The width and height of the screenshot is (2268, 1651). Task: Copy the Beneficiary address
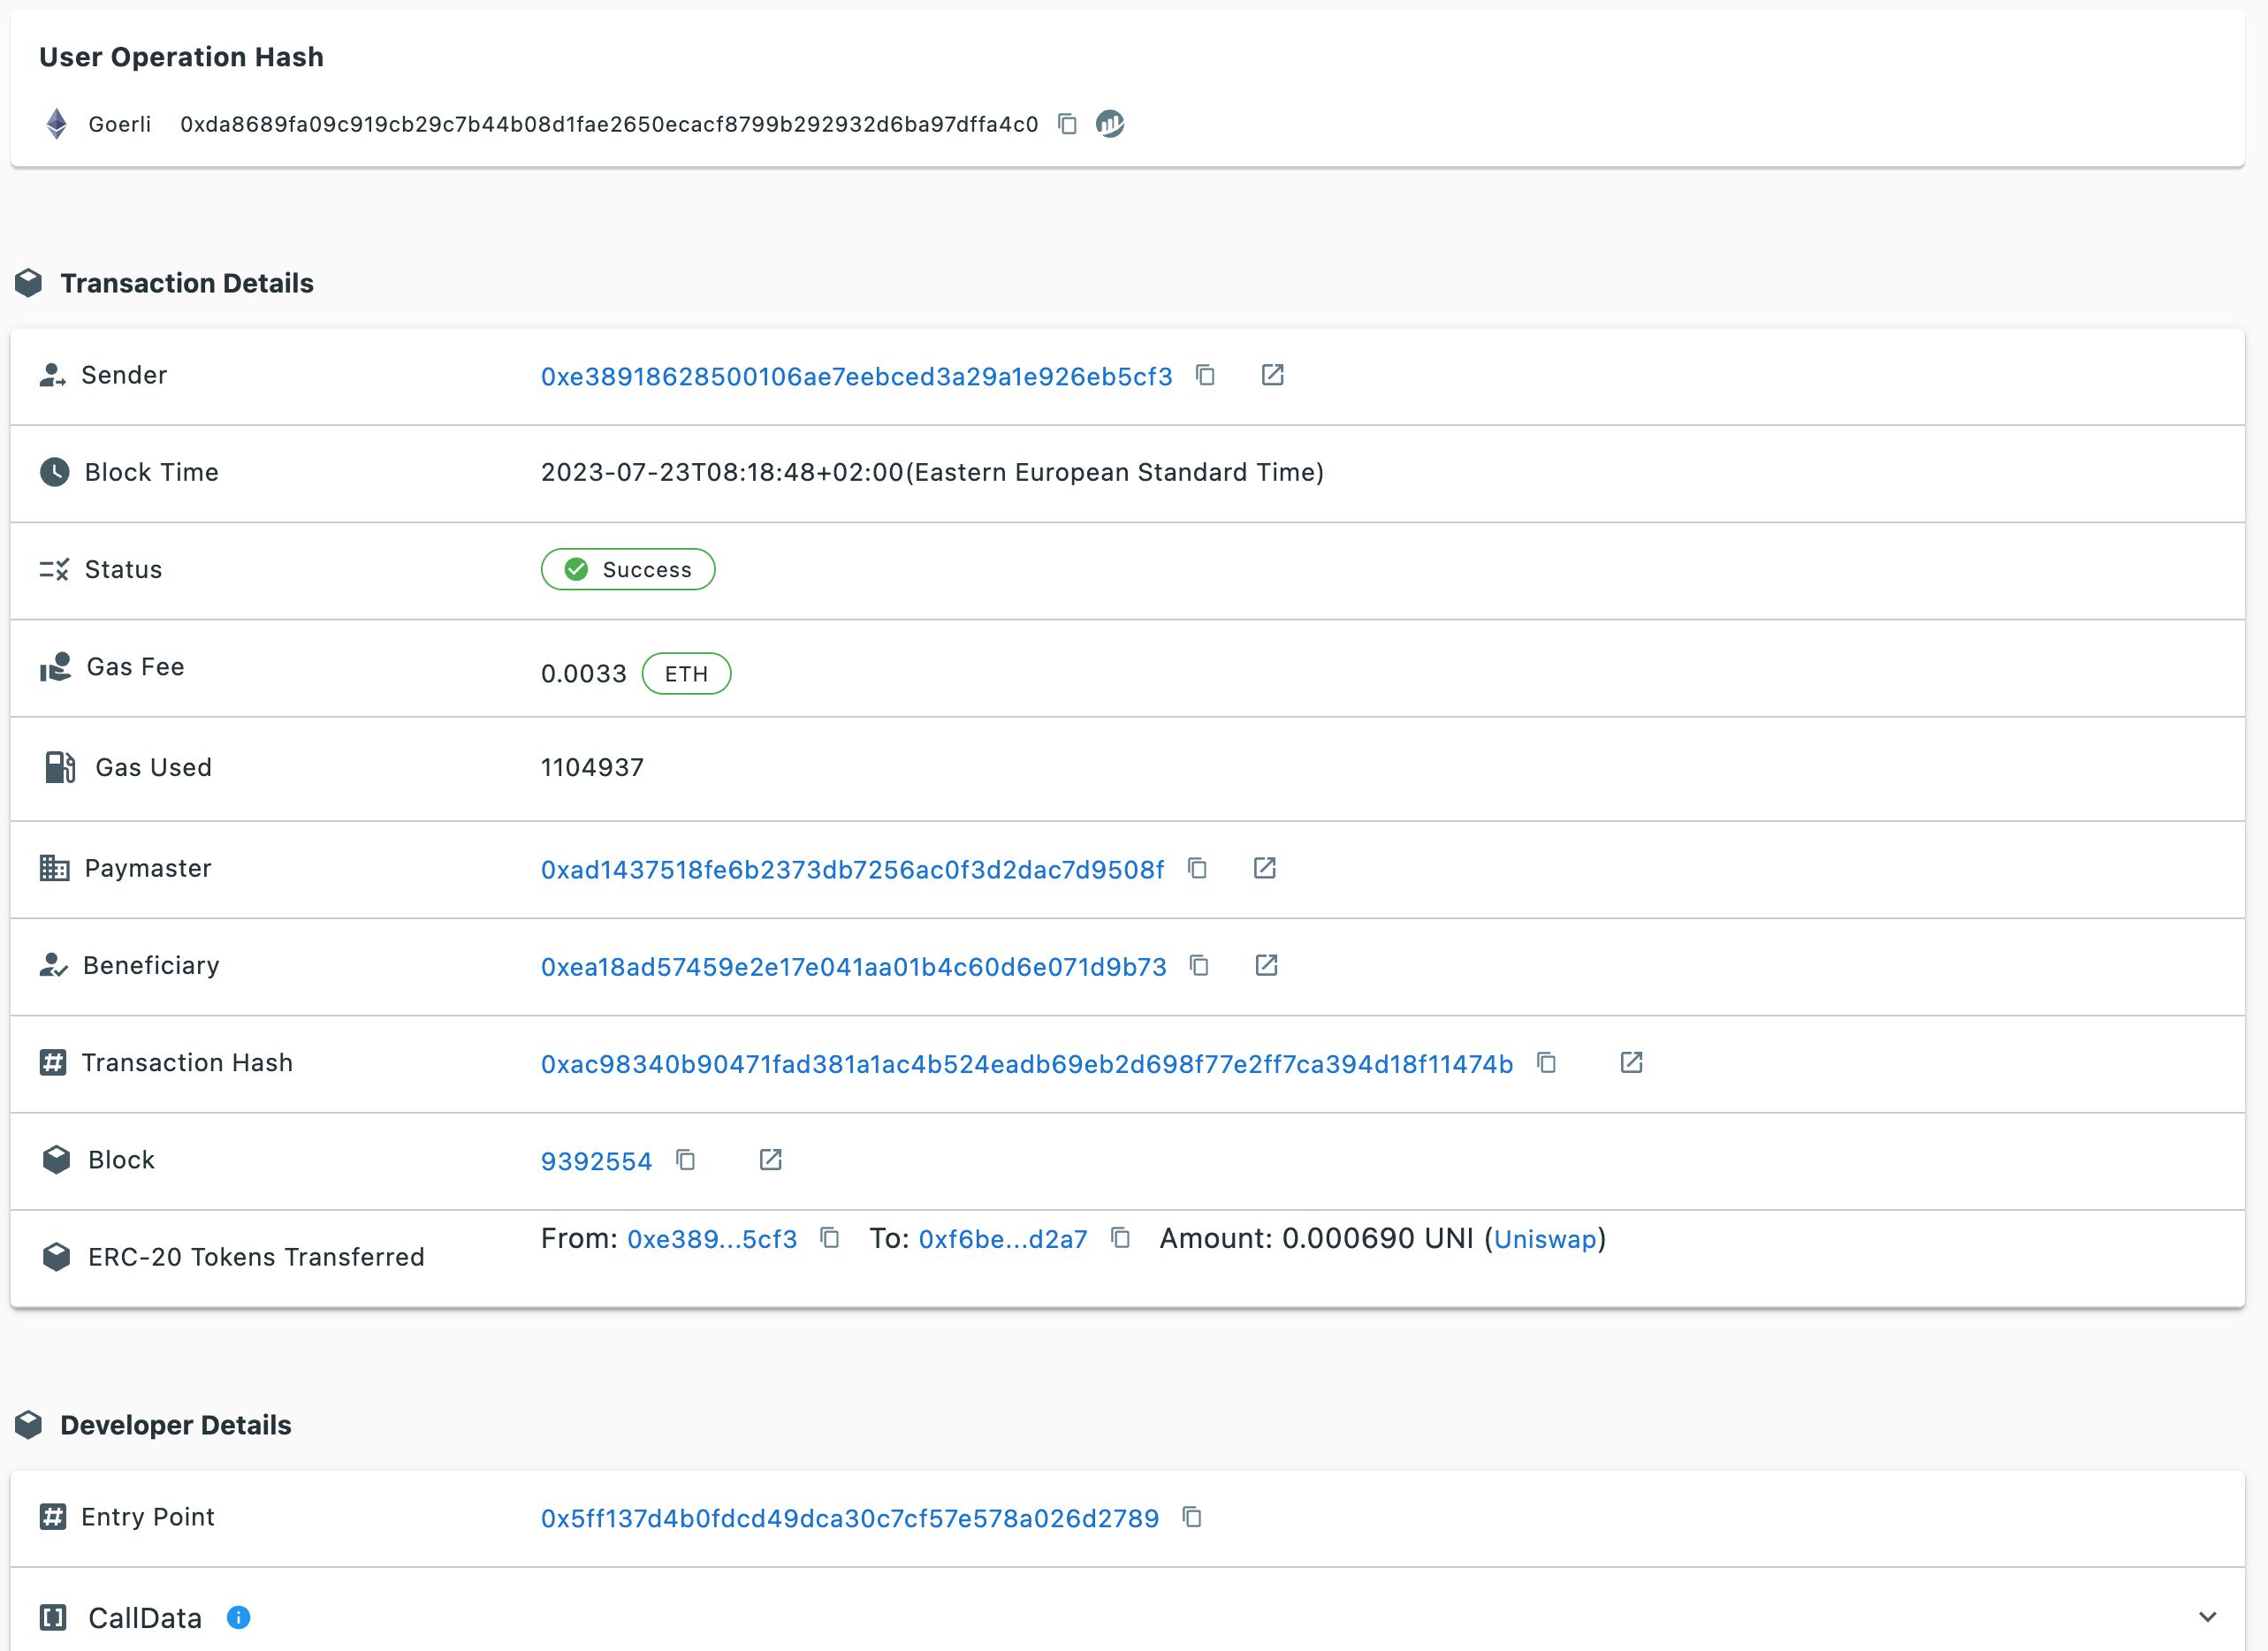coord(1200,965)
